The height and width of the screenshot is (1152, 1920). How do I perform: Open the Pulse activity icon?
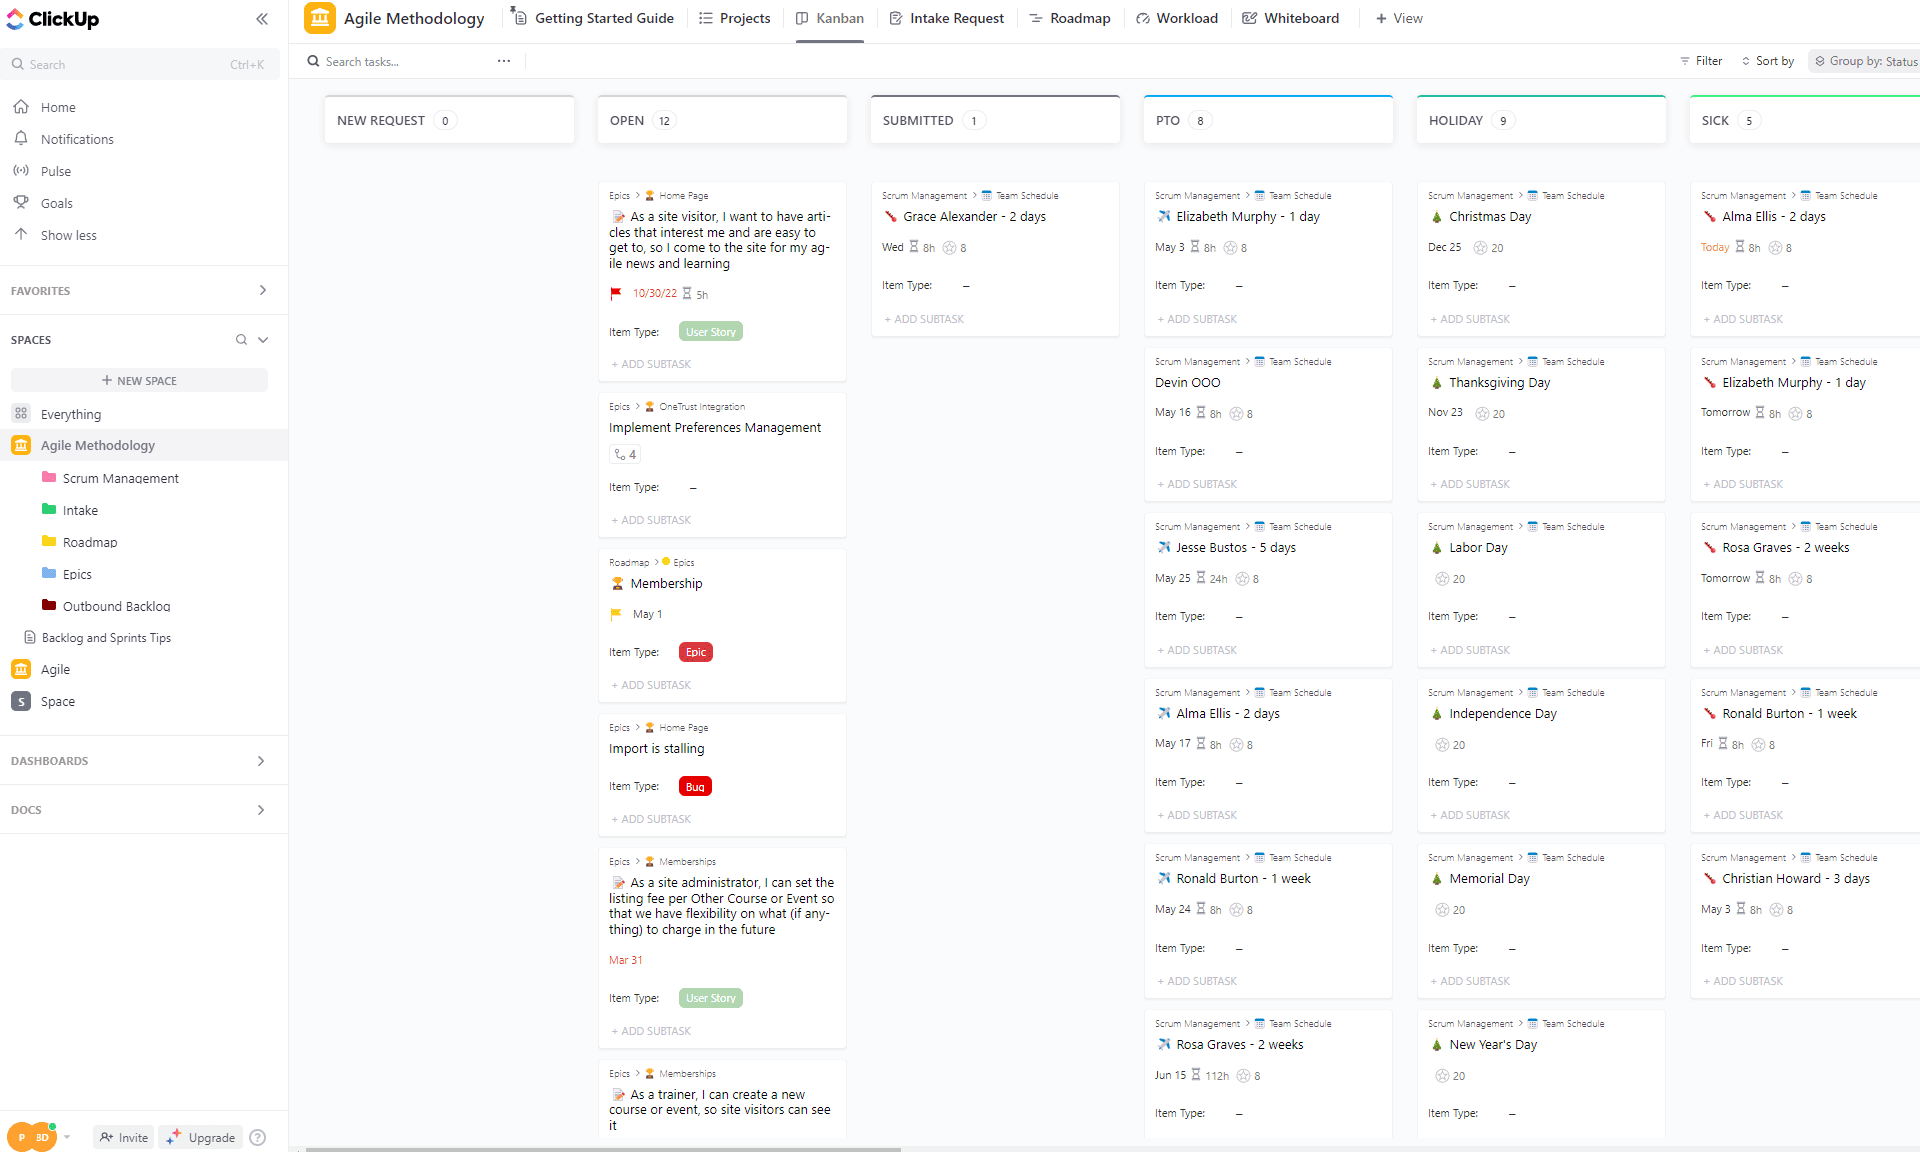pos(21,171)
